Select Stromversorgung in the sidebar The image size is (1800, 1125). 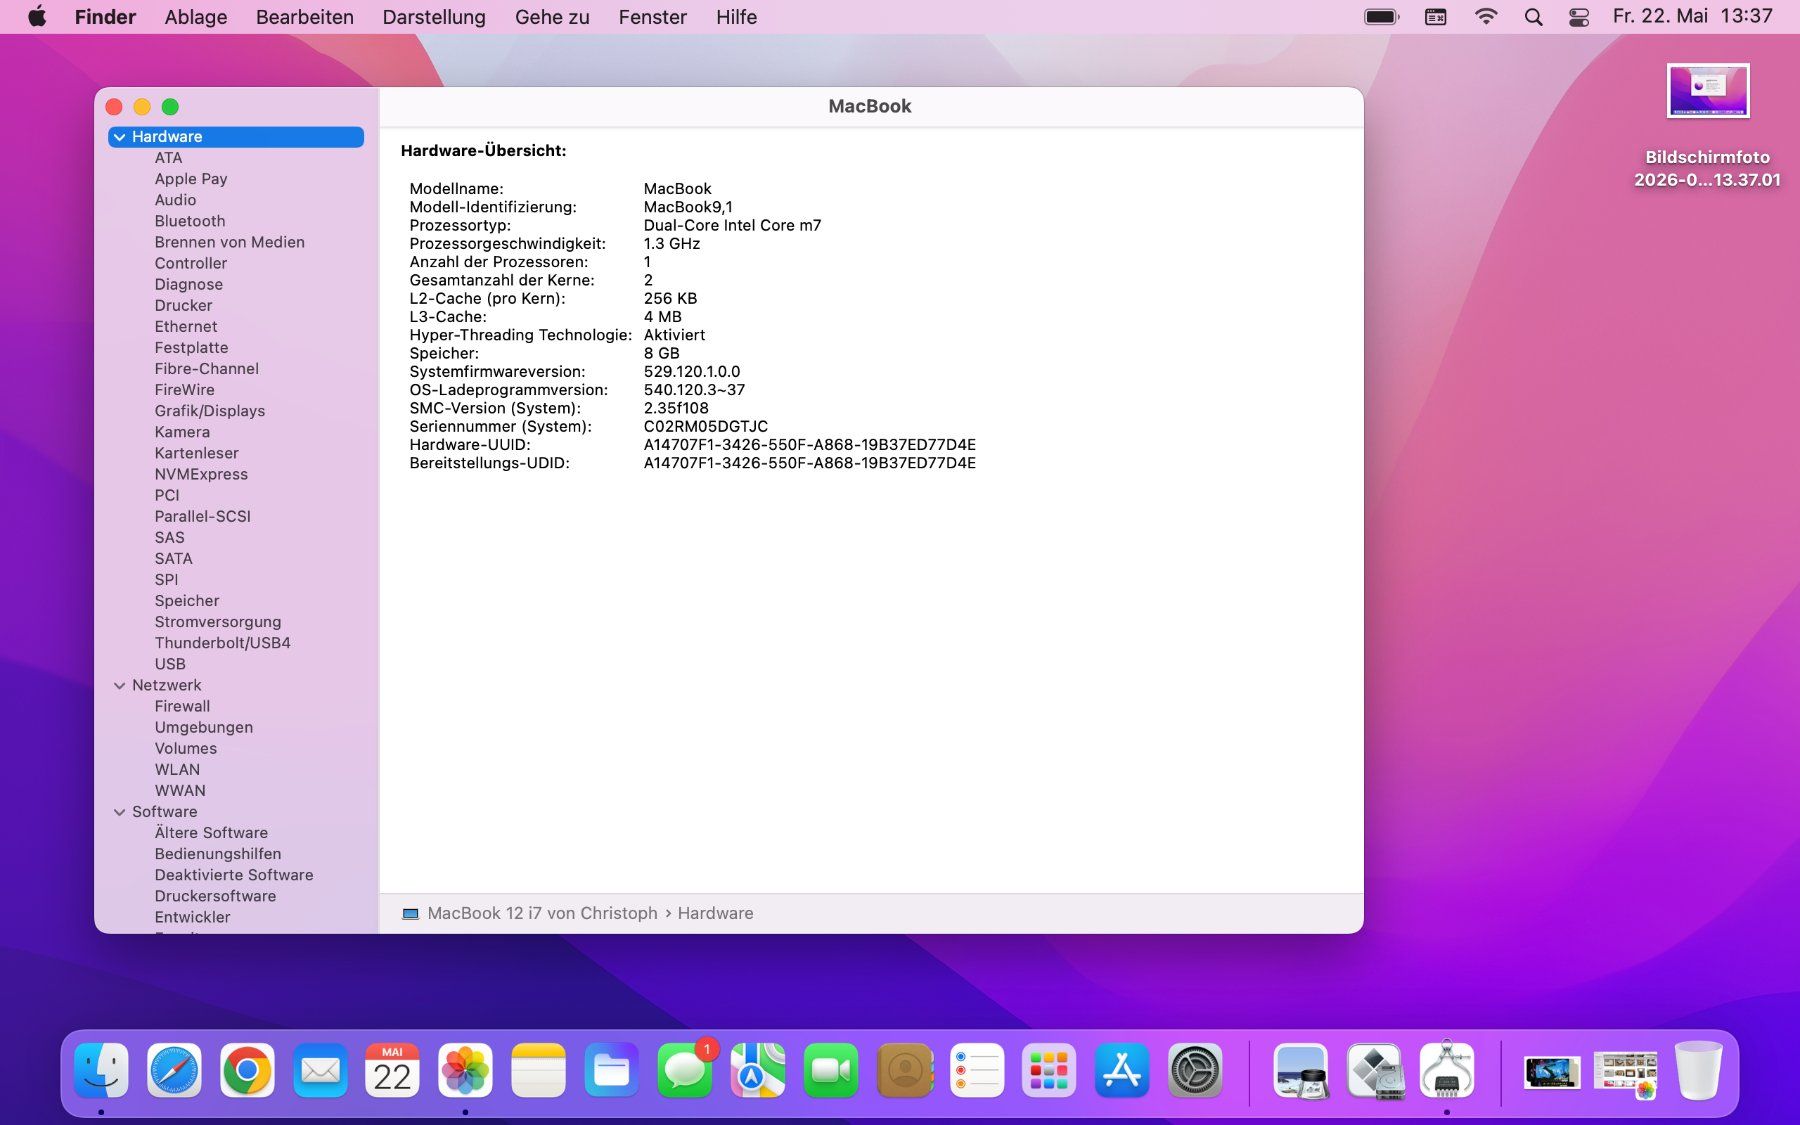pyautogui.click(x=218, y=622)
